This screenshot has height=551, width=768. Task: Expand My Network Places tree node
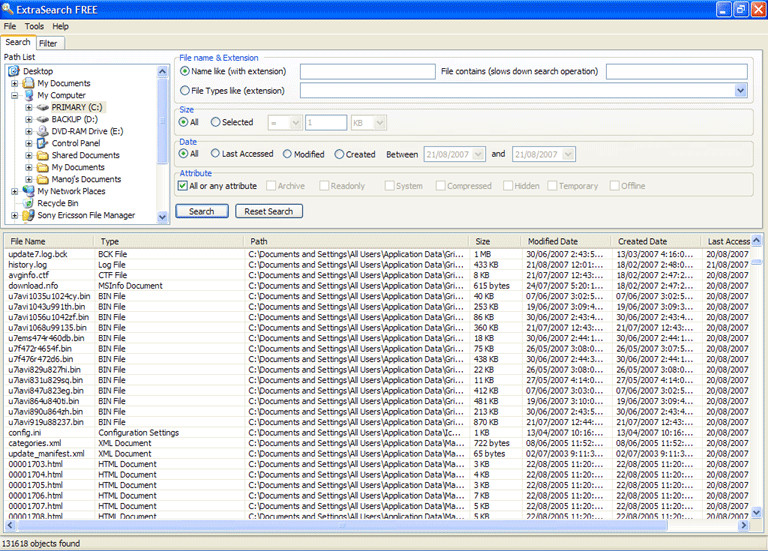(15, 191)
